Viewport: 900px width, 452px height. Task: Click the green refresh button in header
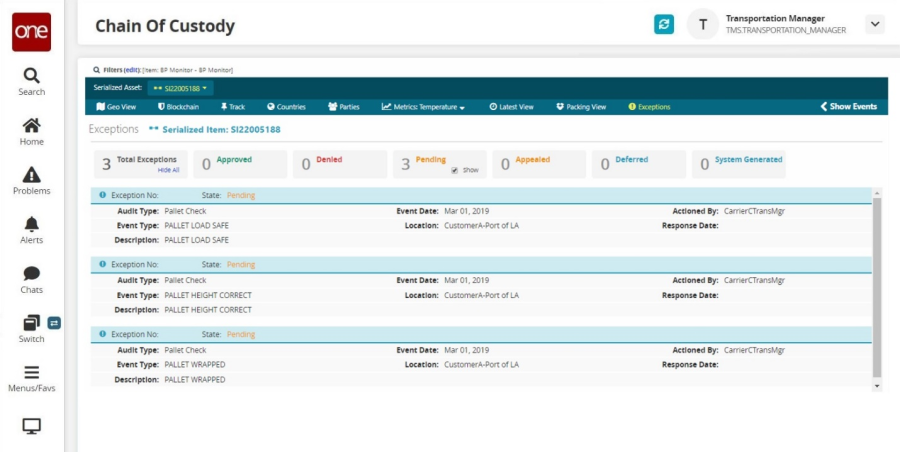664,25
